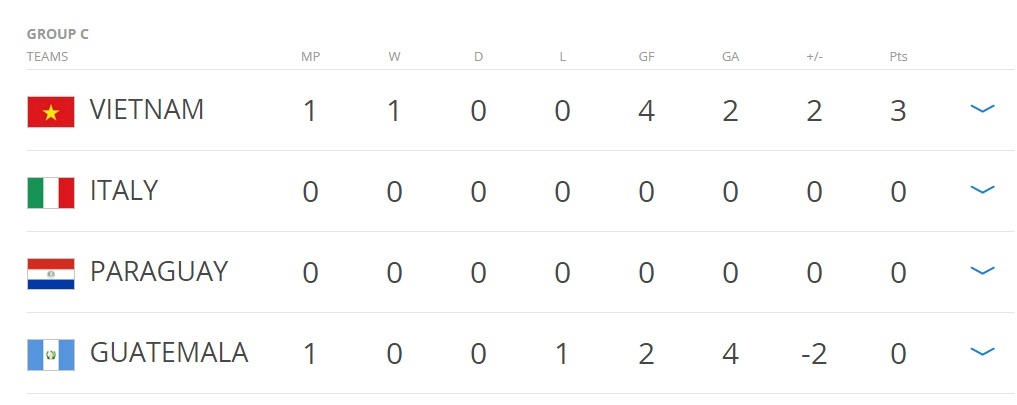The height and width of the screenshot is (405, 1017).
Task: Click the Paraguay flag icon
Action: (x=51, y=273)
